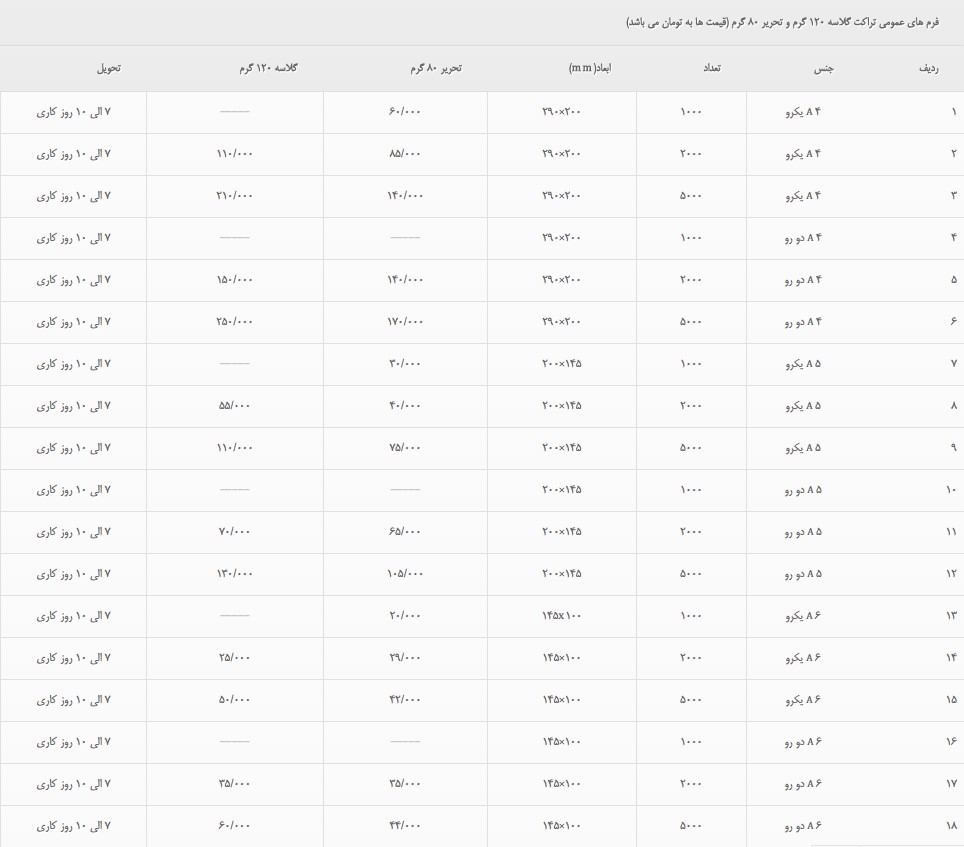Select 'A4 یکرو' material cell in row 1
Screen dimensions: 964x847
[803, 112]
